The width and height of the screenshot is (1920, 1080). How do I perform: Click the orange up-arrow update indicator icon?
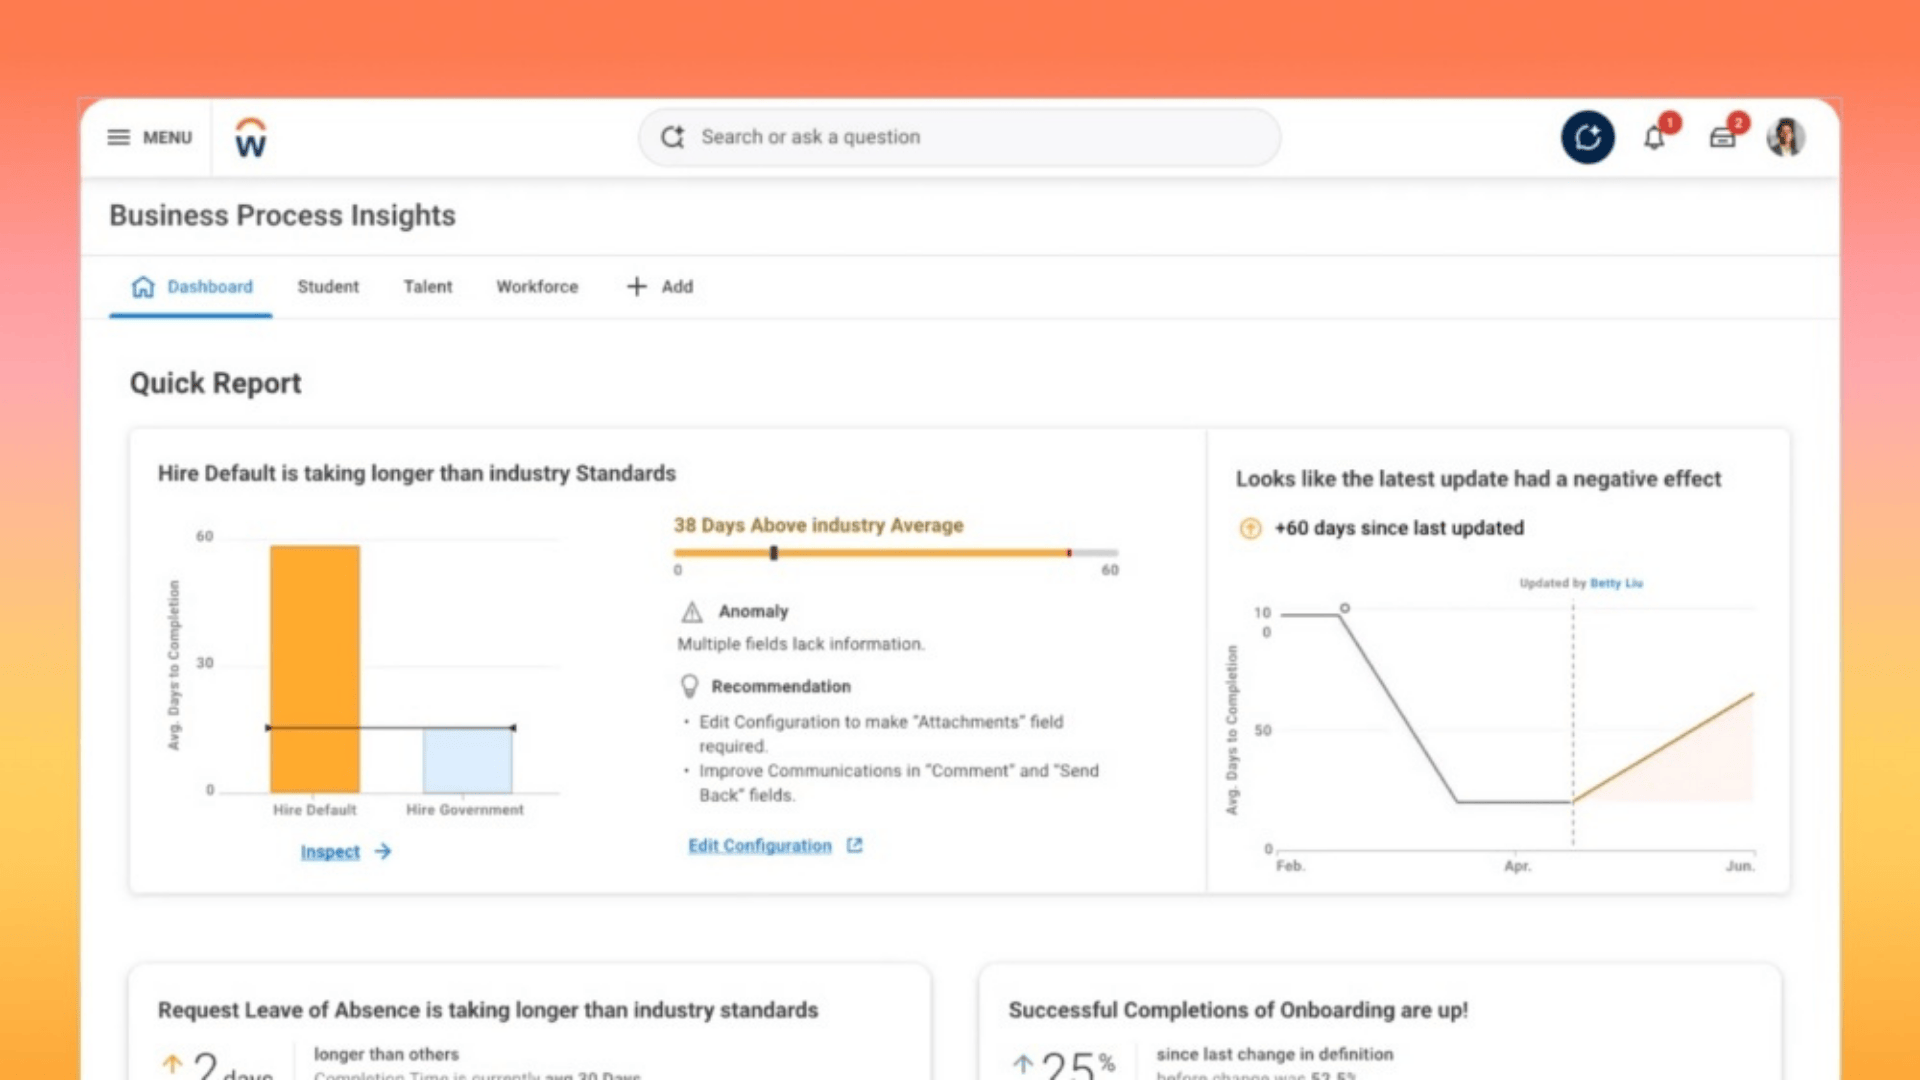click(x=1250, y=528)
